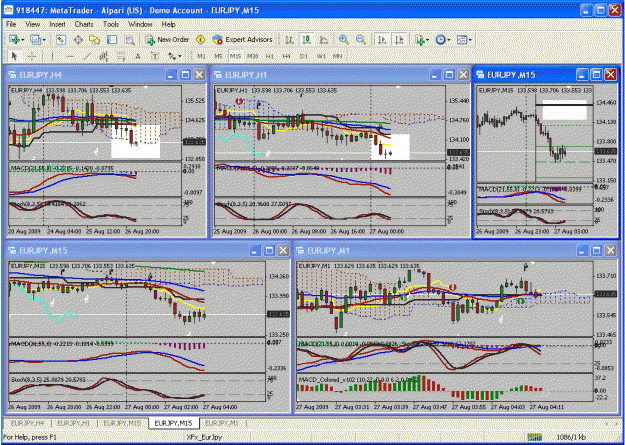This screenshot has width=625, height=445.
Task: Switch chart to line chart style
Action: [324, 39]
